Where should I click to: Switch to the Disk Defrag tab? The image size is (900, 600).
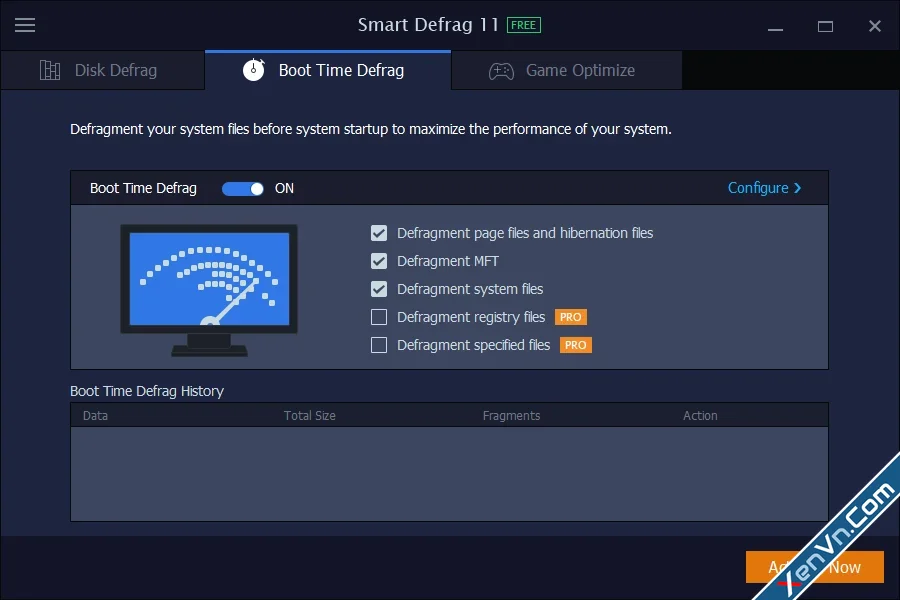103,70
